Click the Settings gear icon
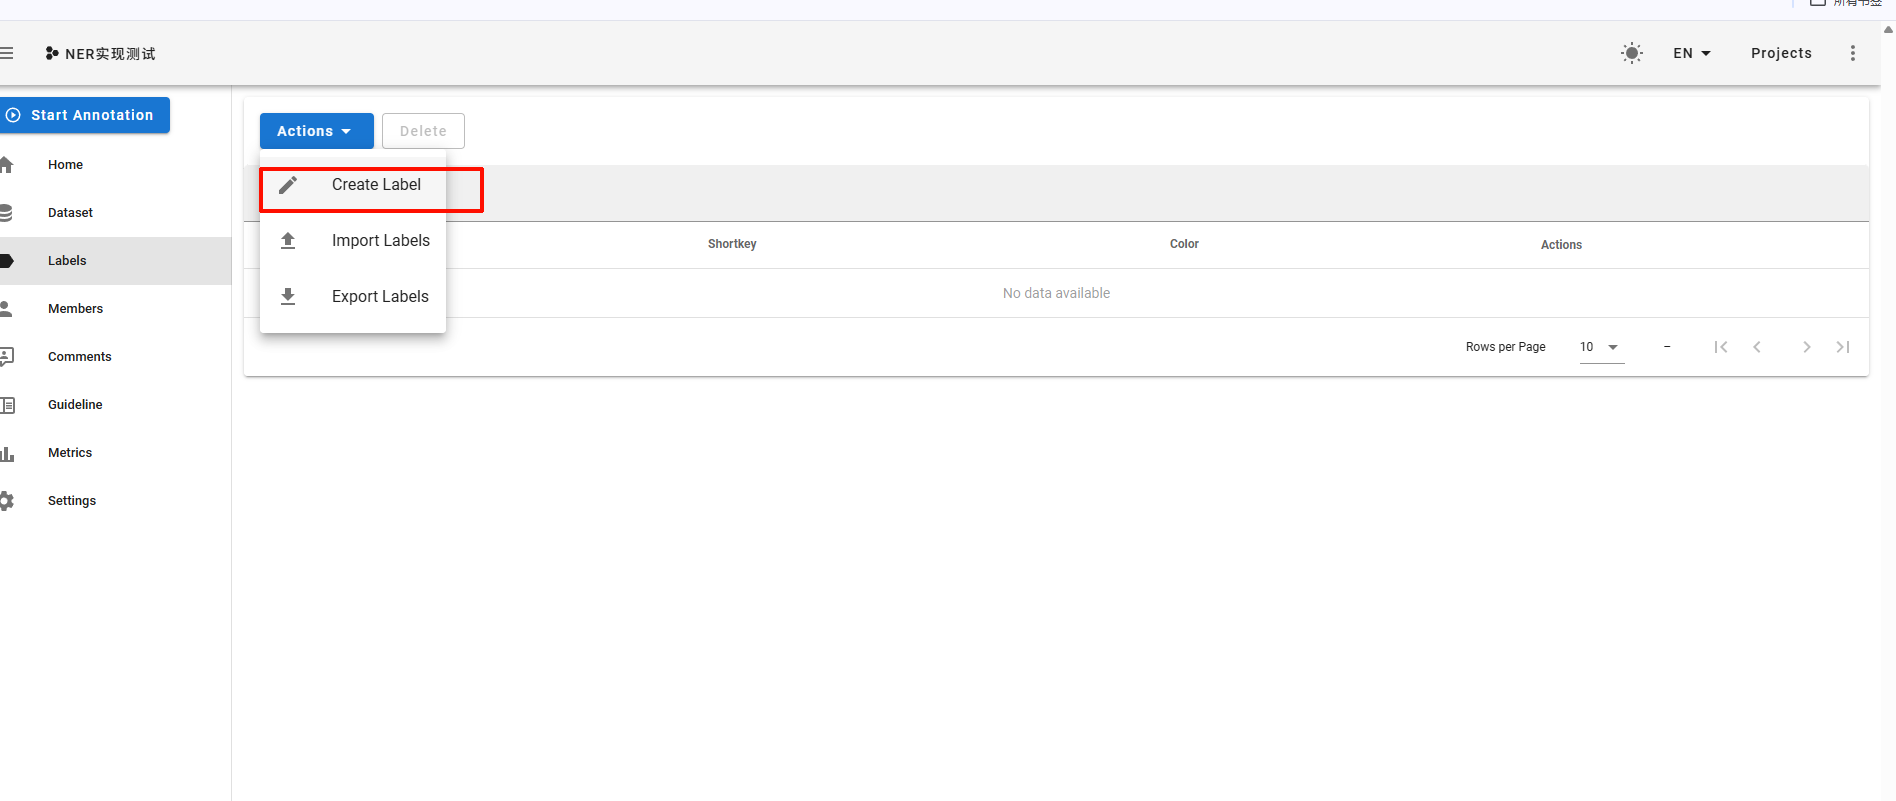The height and width of the screenshot is (801, 1896). [x=7, y=501]
